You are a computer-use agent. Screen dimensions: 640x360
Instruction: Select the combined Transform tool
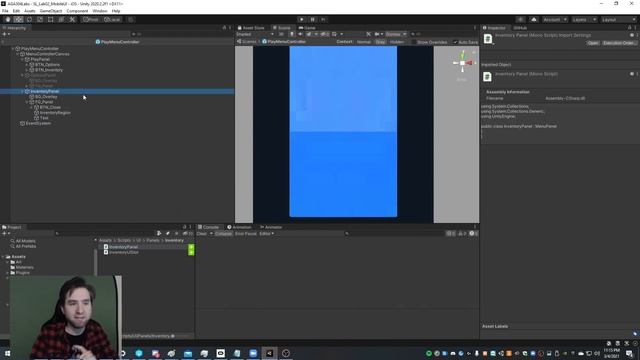(61, 19)
